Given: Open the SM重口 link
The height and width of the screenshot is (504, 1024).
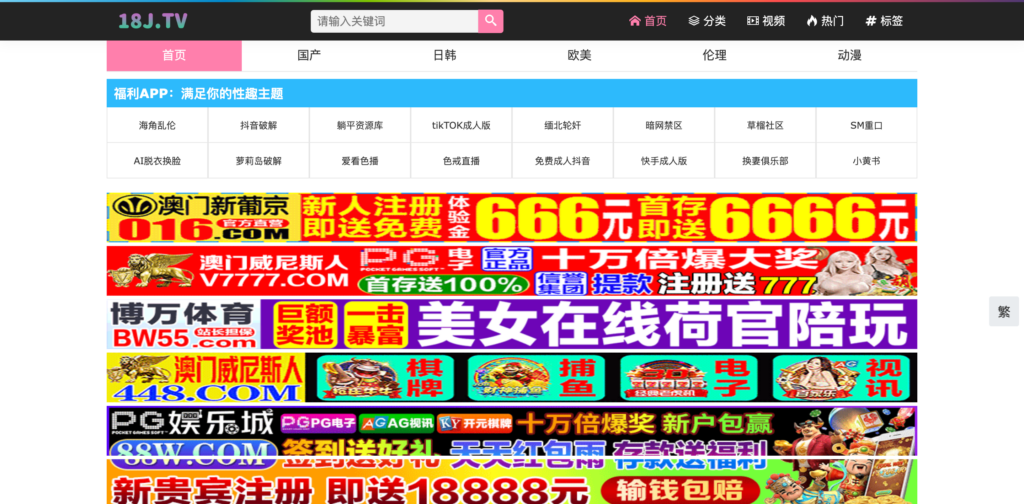Looking at the screenshot, I should pos(866,125).
